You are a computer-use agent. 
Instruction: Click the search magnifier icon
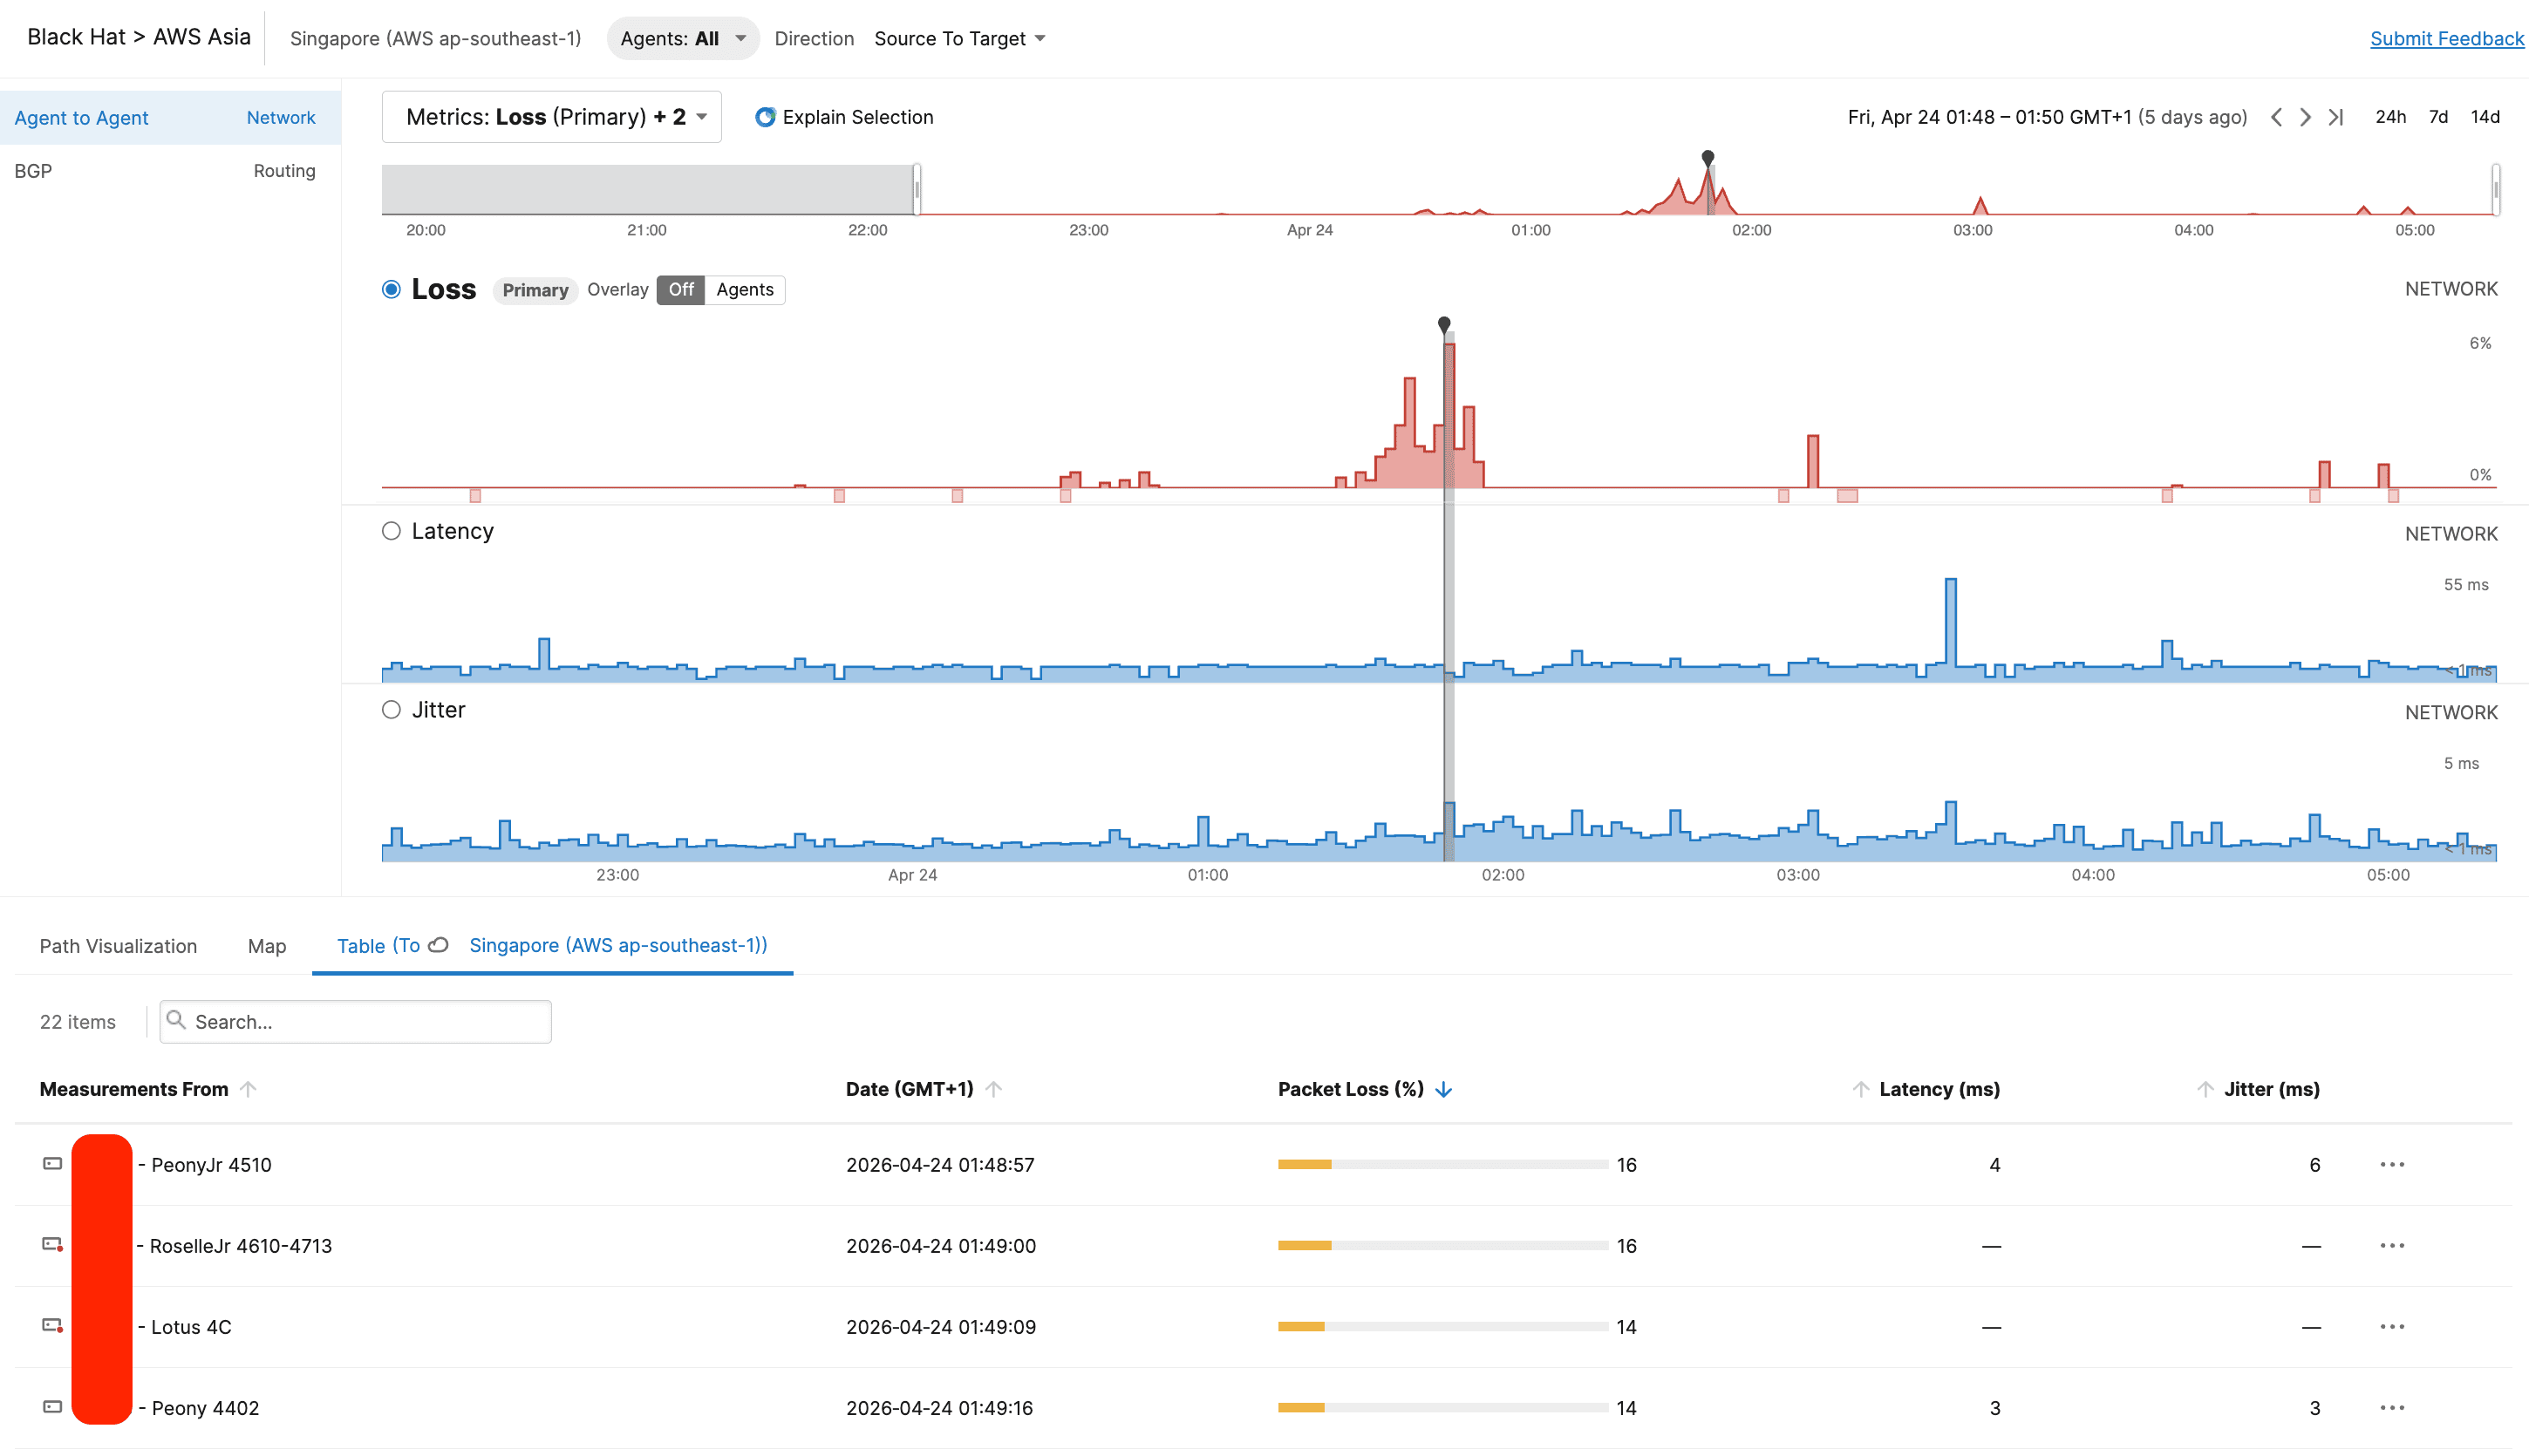coord(176,1020)
